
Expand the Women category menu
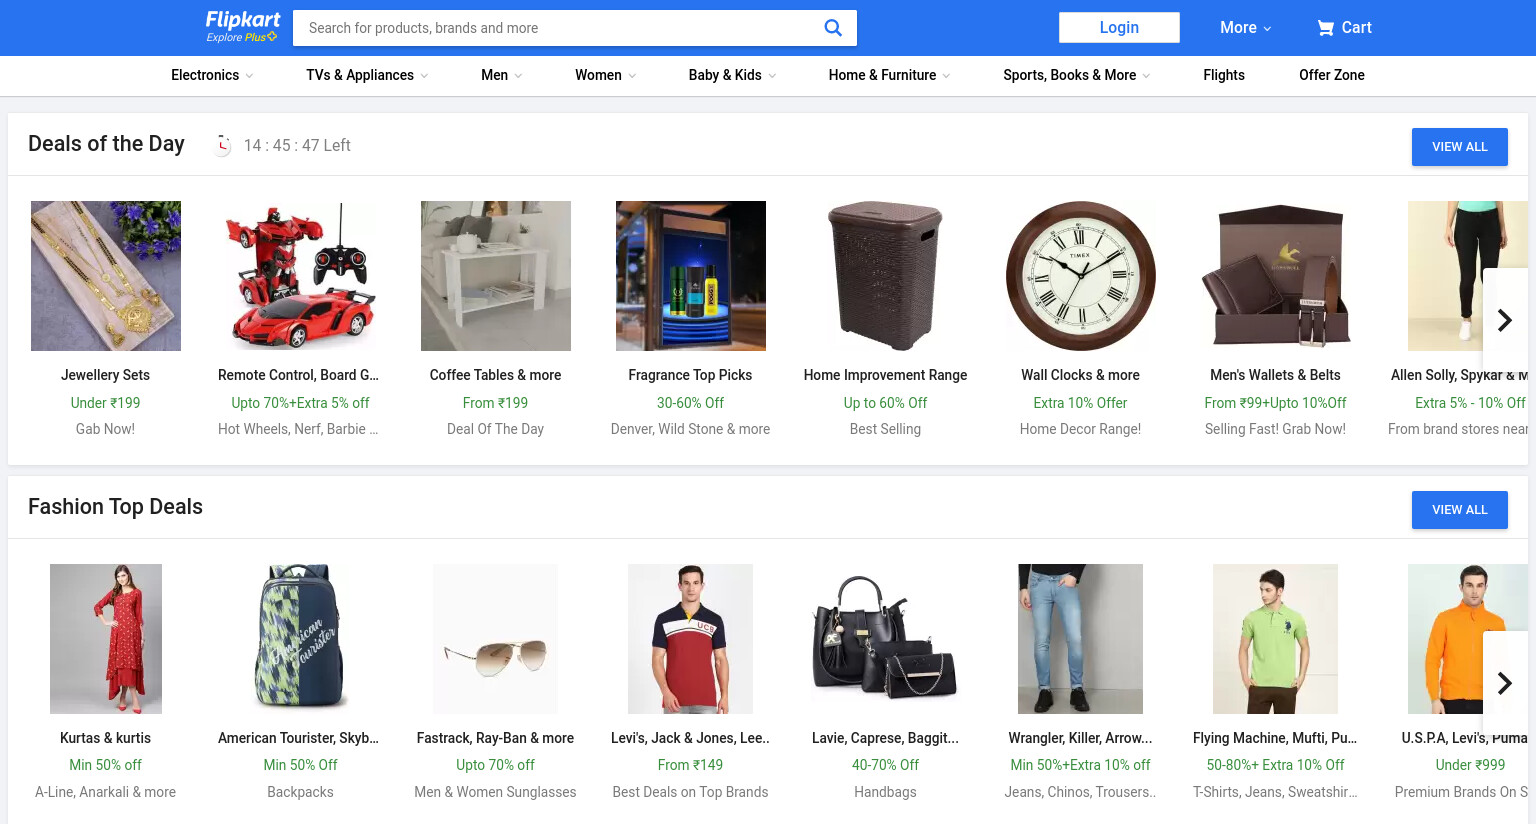click(605, 75)
